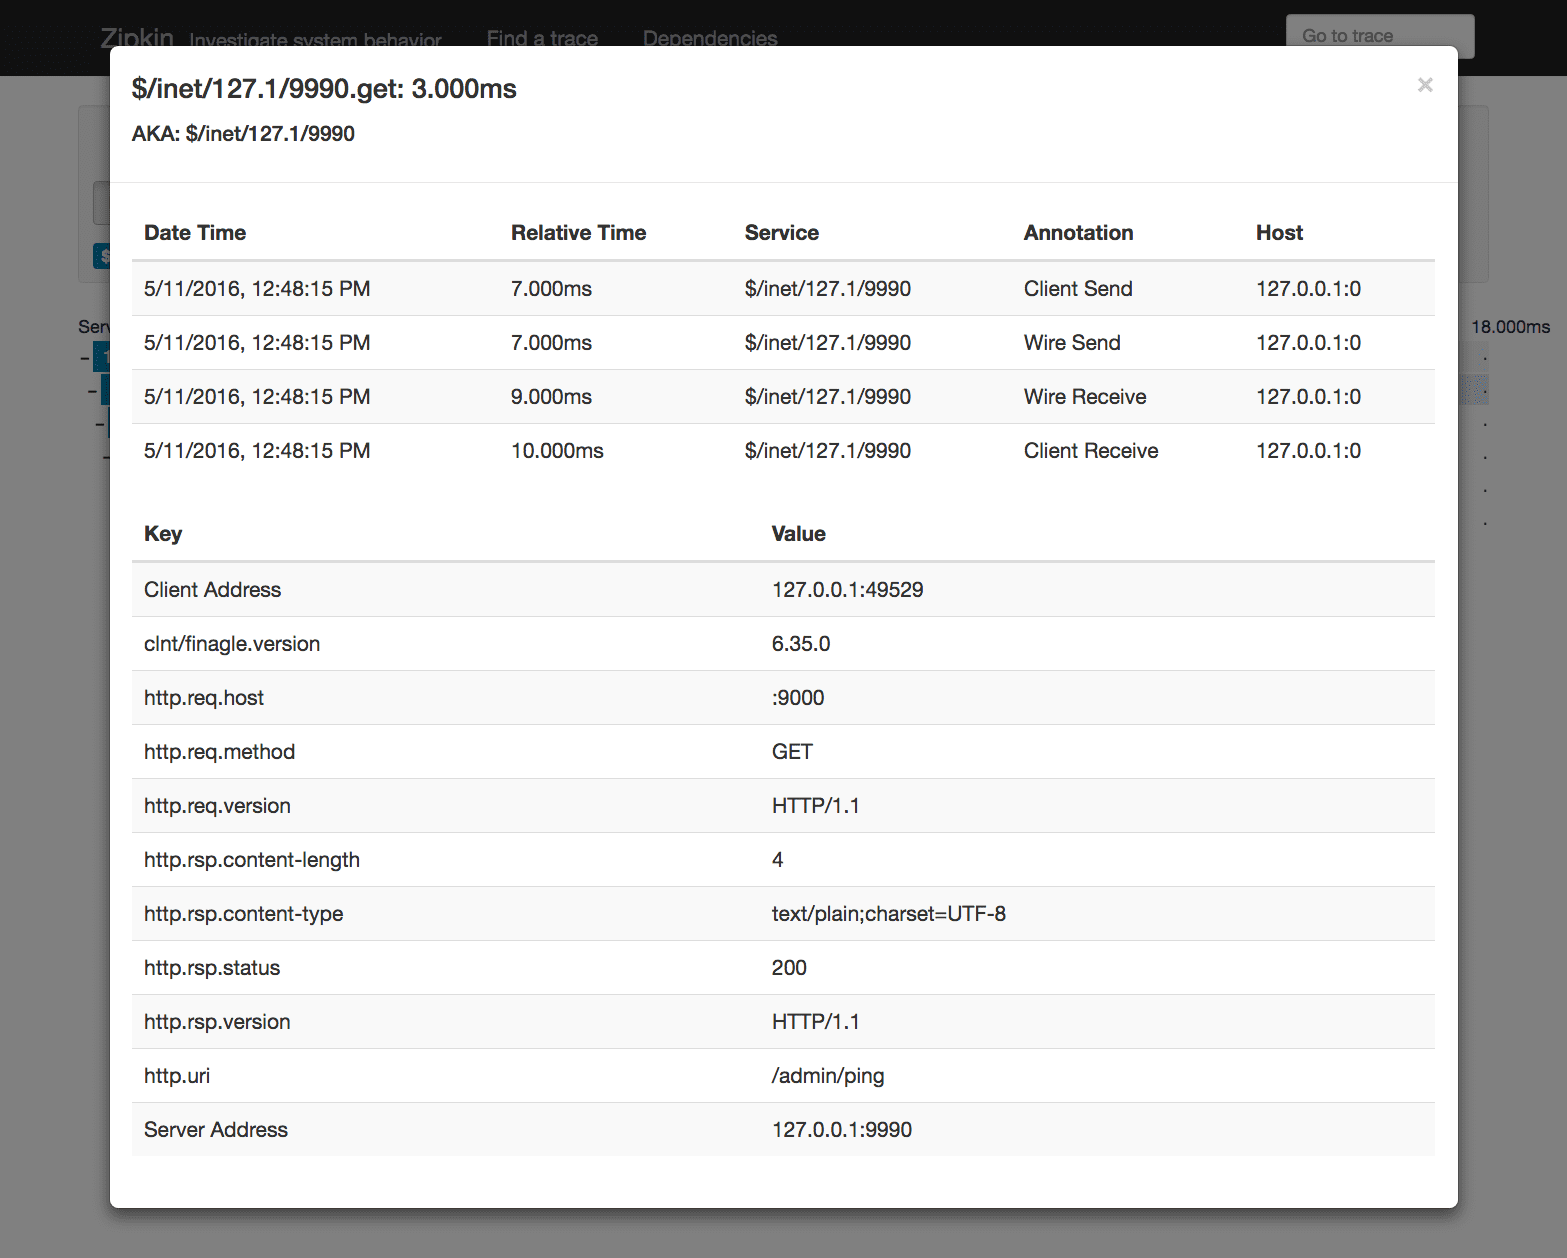Select the Annotation column header

[x=1078, y=233]
